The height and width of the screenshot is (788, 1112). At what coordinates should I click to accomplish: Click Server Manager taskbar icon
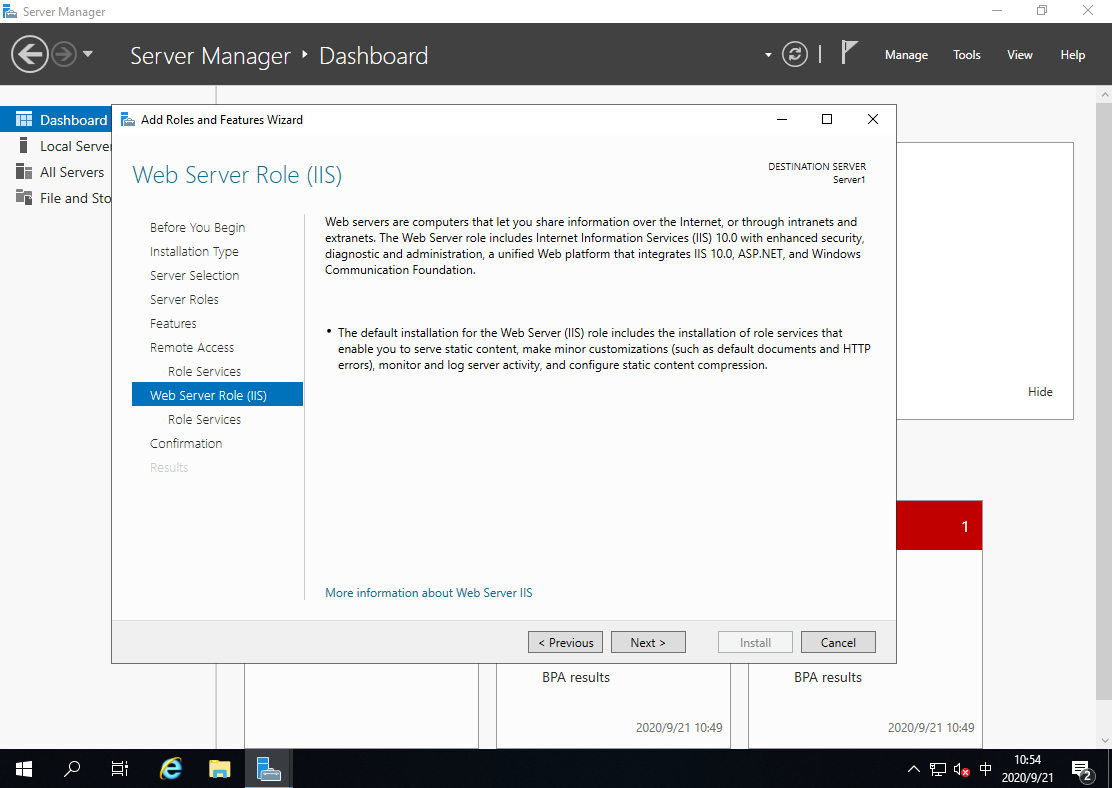point(269,768)
